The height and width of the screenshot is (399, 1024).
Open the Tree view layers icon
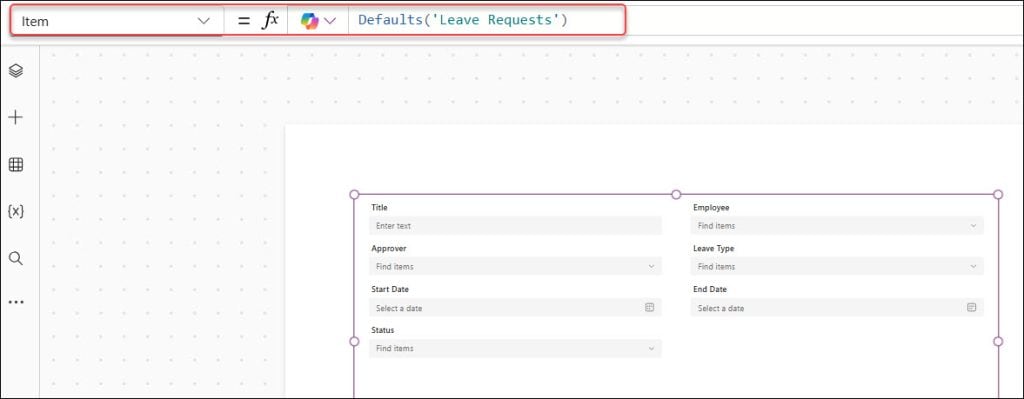point(16,71)
